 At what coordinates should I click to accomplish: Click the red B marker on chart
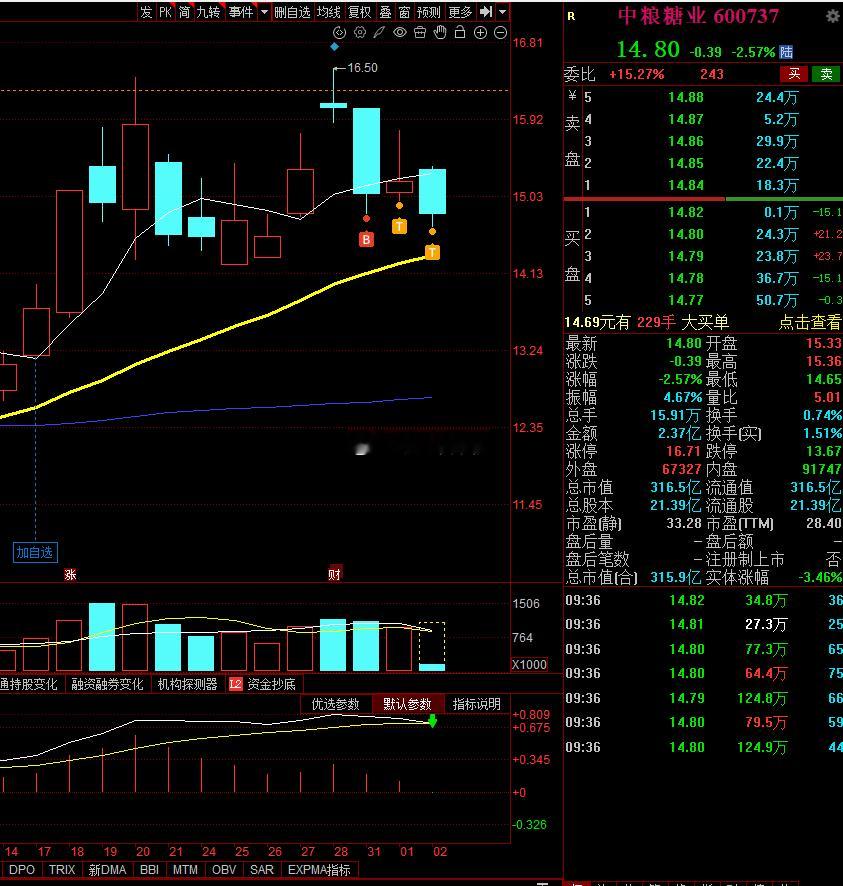[x=366, y=240]
